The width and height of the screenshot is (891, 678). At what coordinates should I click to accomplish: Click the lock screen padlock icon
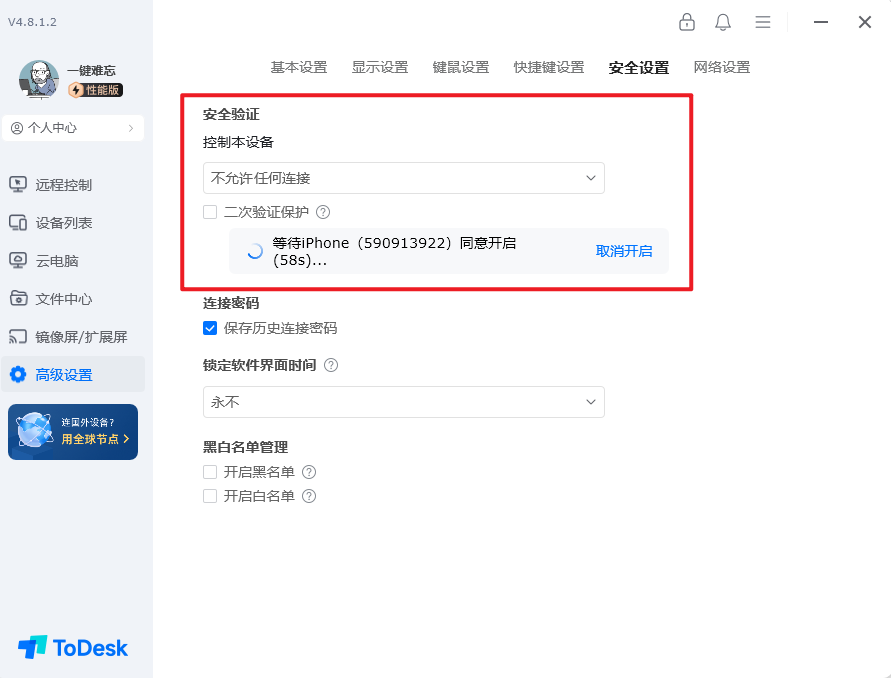686,22
